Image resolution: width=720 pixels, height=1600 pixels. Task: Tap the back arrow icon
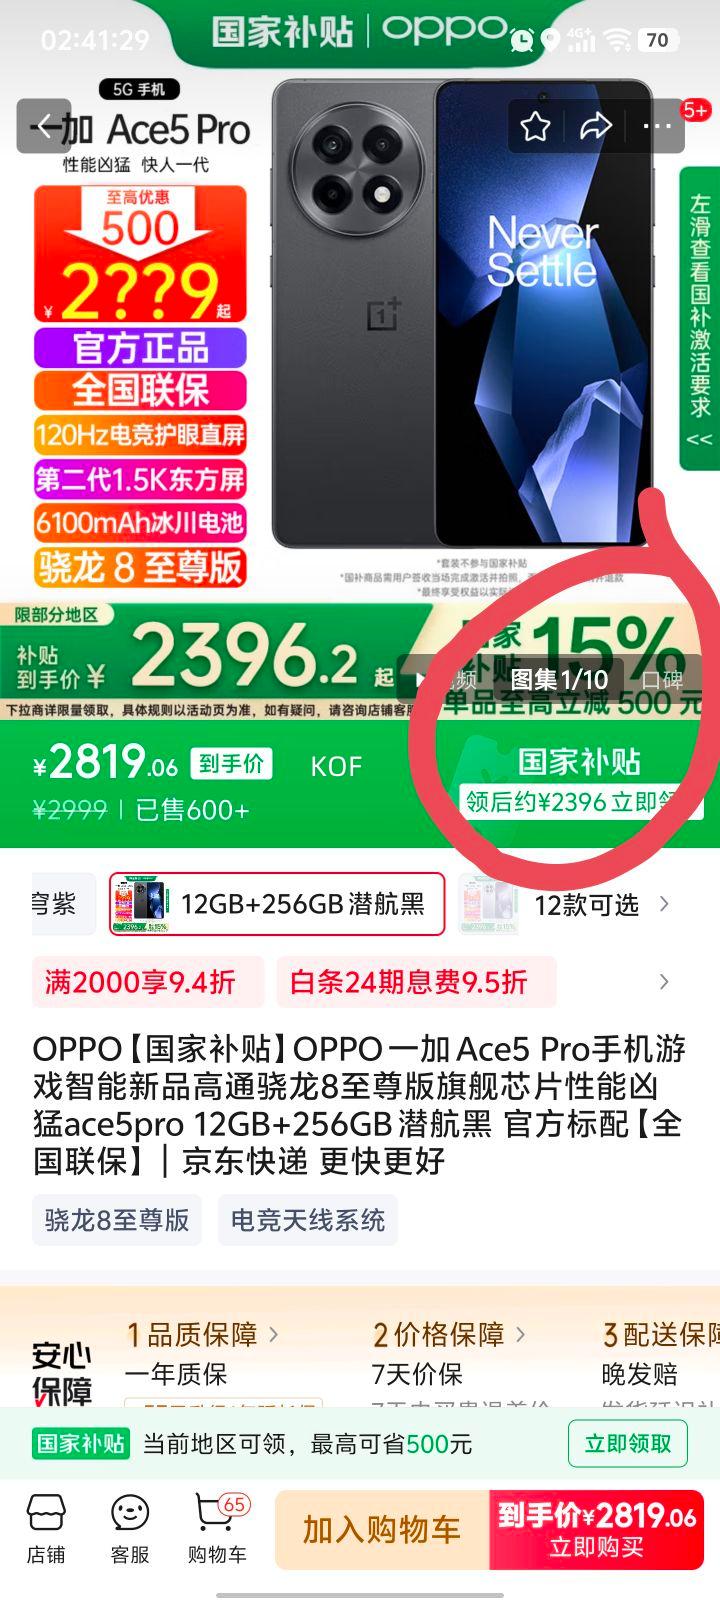44,126
